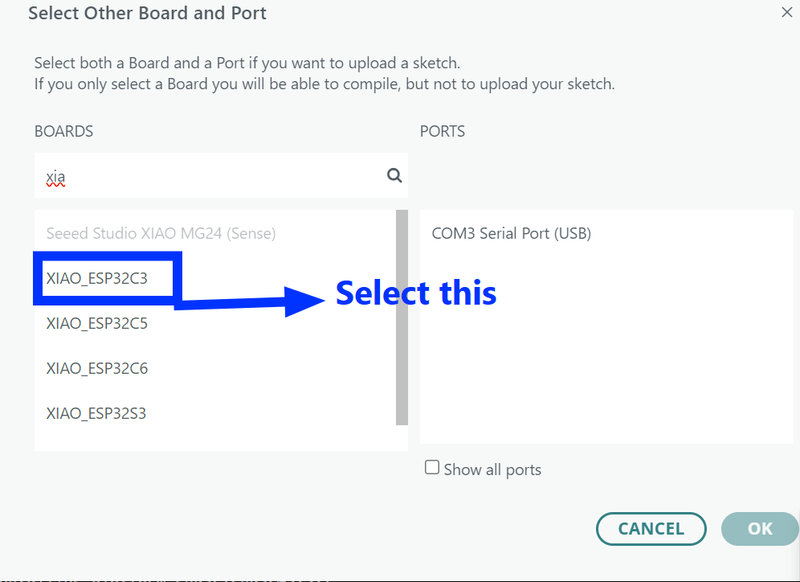Click the dialog title 'Select Other Board and Port'
Viewport: 800px width, 582px height.
(147, 14)
